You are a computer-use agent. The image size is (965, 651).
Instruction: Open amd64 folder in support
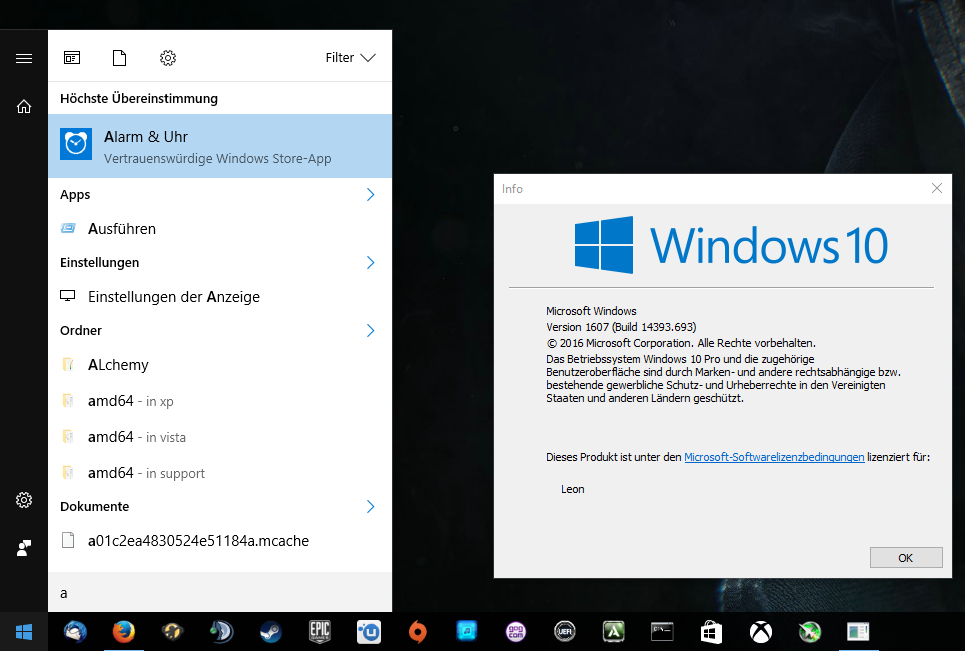coord(220,473)
